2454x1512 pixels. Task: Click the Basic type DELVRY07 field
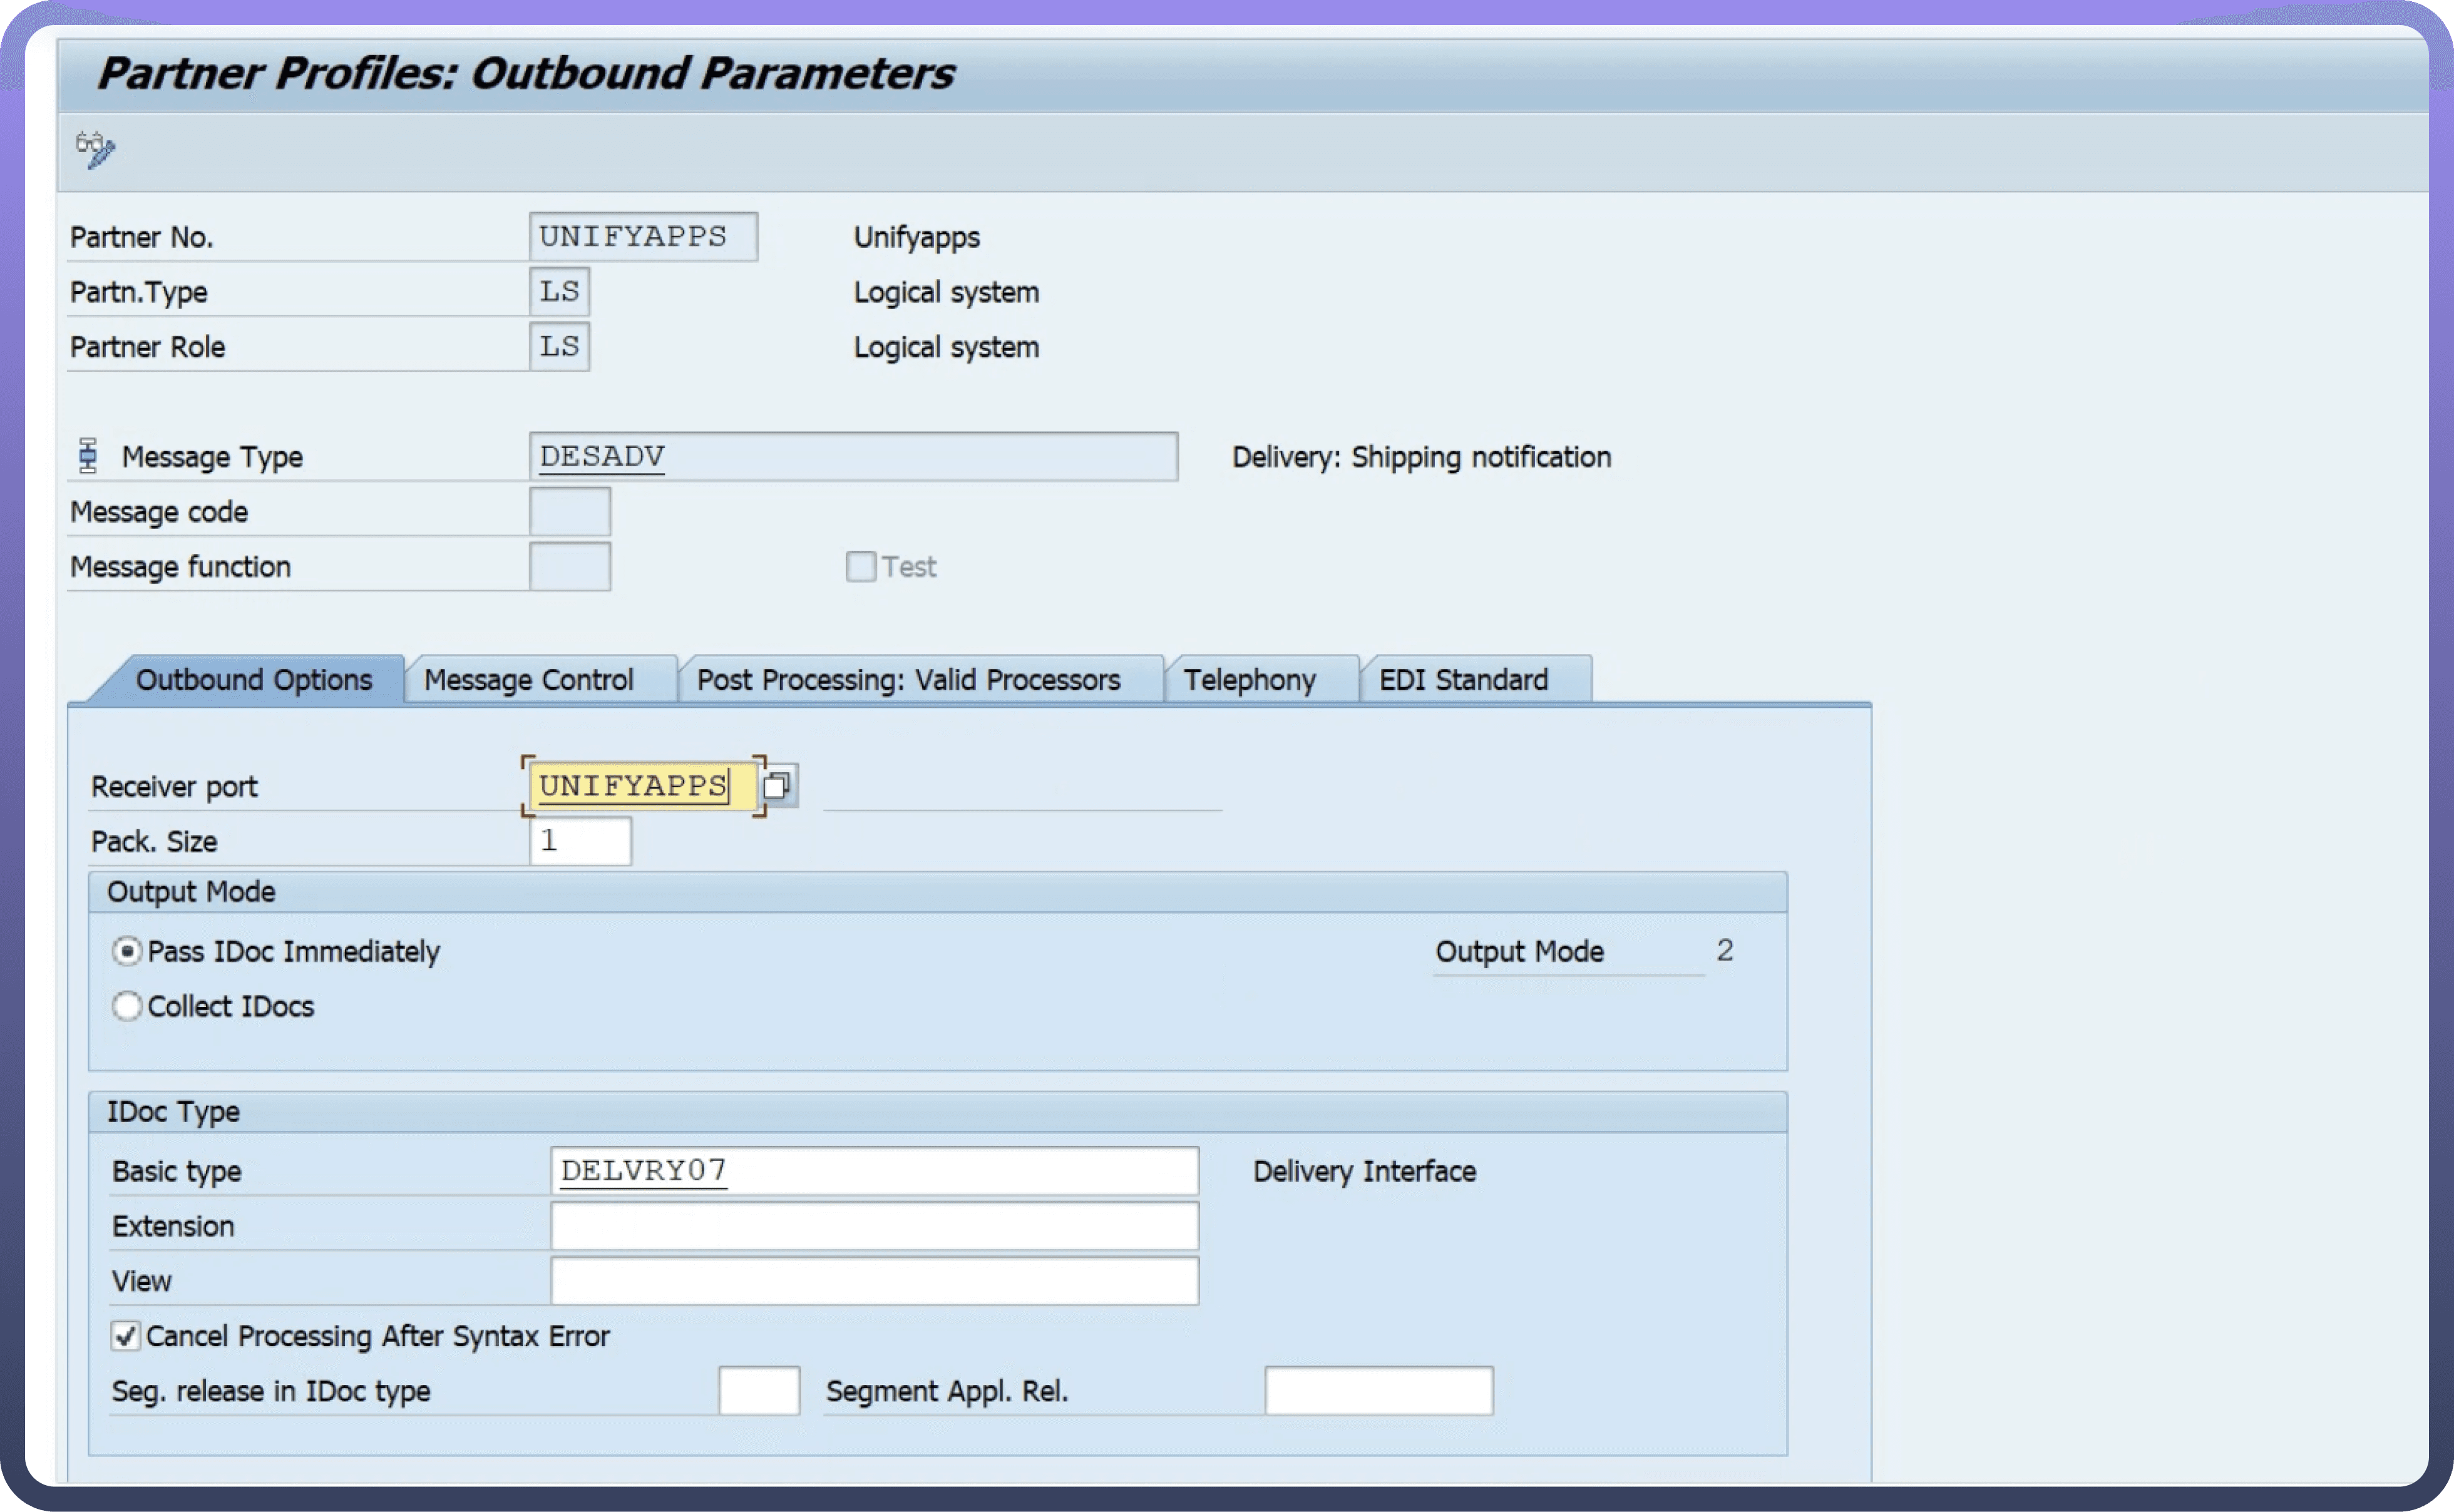click(873, 1171)
